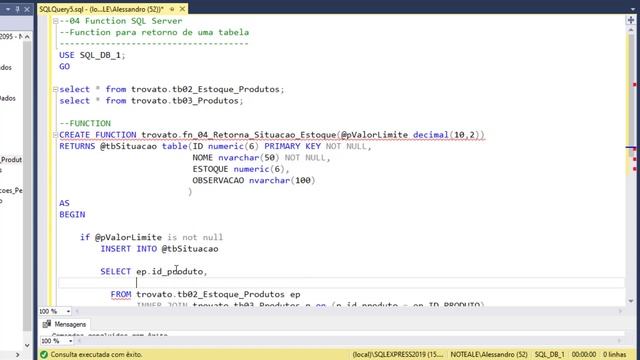Click the messages pane horizontal scrollbar left arrow
The height and width of the screenshot is (360, 640).
[79, 341]
